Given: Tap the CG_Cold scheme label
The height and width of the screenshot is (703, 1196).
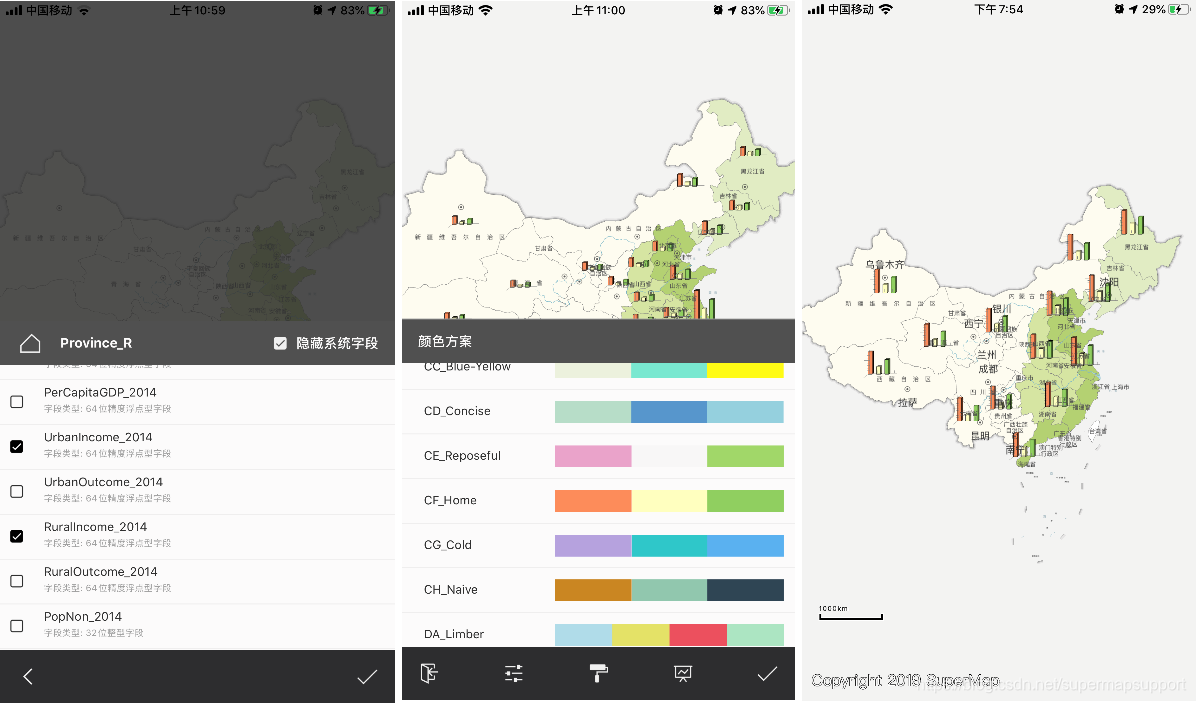Looking at the screenshot, I should pyautogui.click(x=448, y=545).
